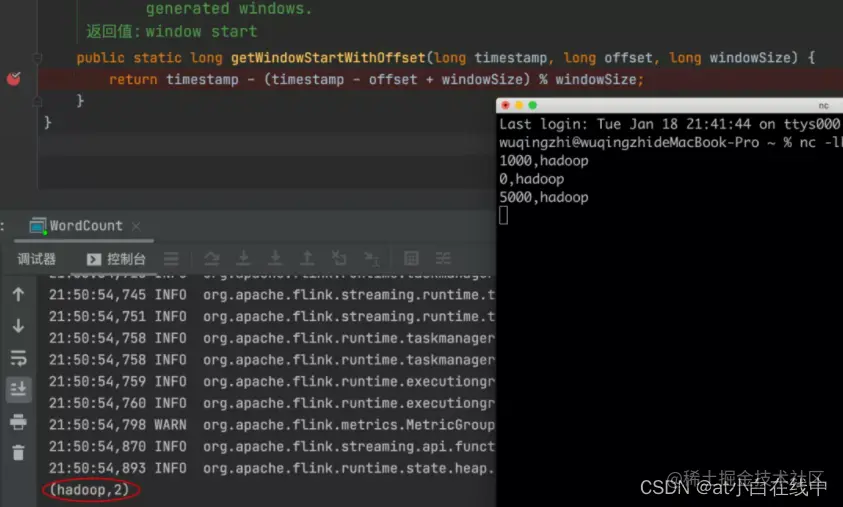Click the 'Last login' line in terminal
The image size is (843, 507).
669,124
